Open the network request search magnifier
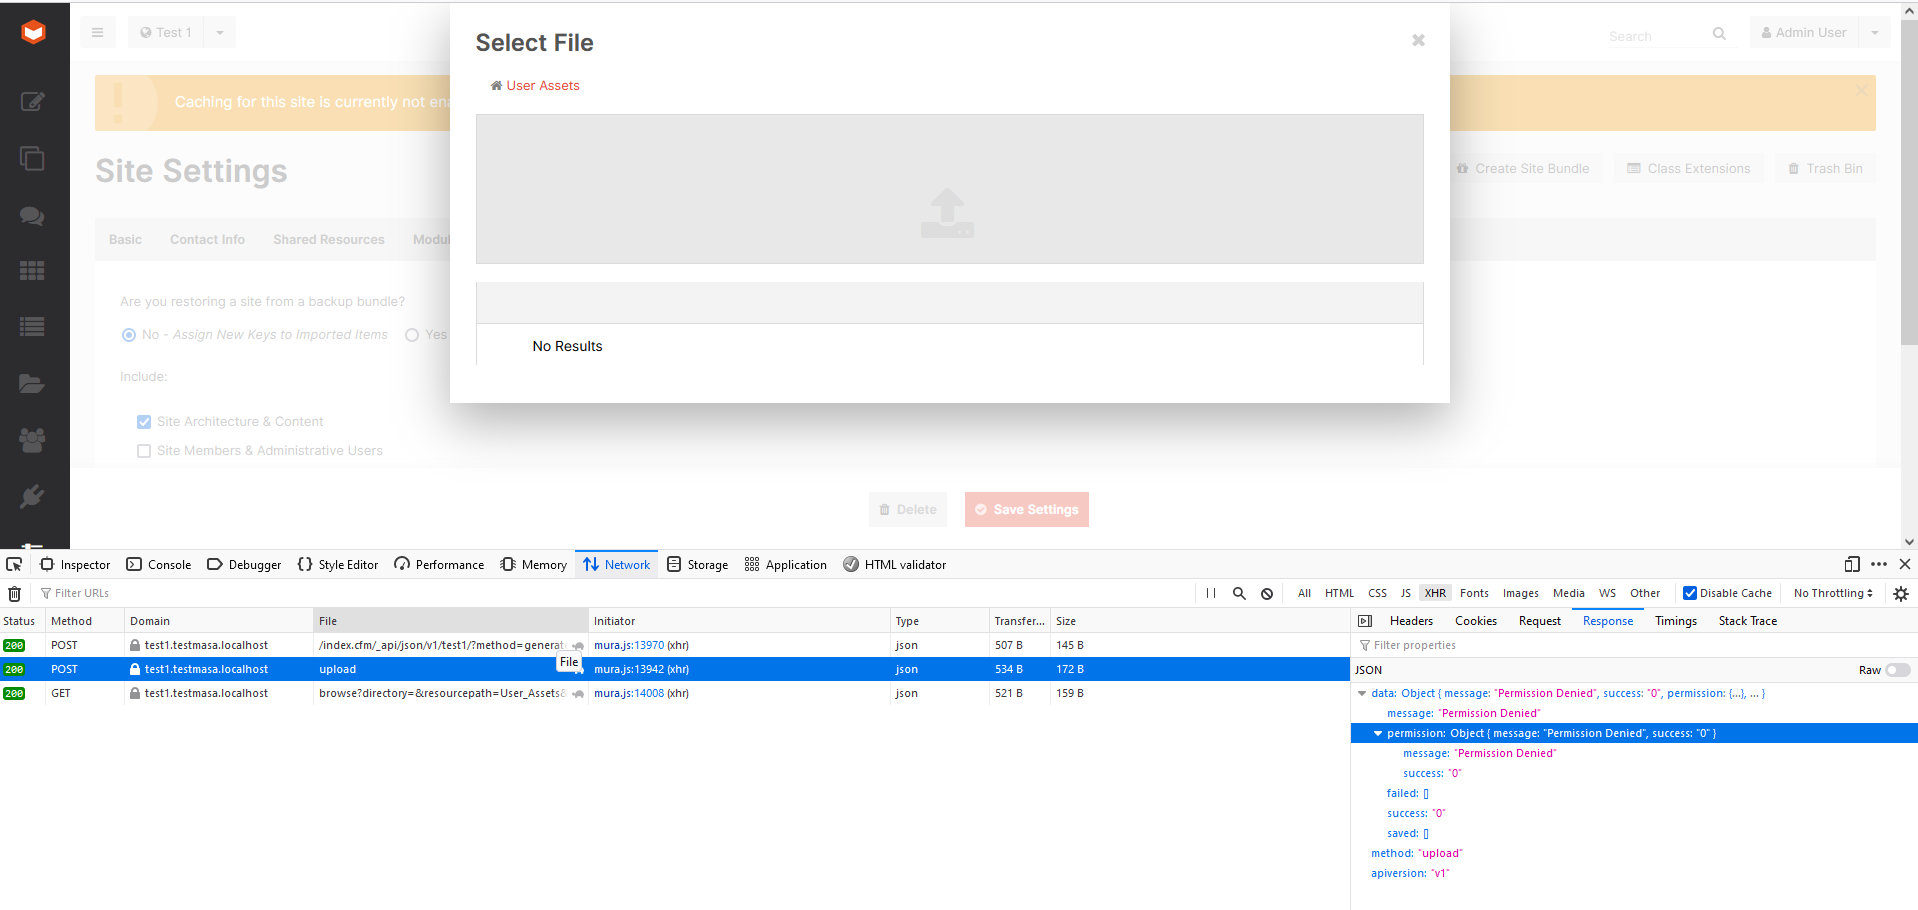The height and width of the screenshot is (910, 1918). click(1239, 593)
